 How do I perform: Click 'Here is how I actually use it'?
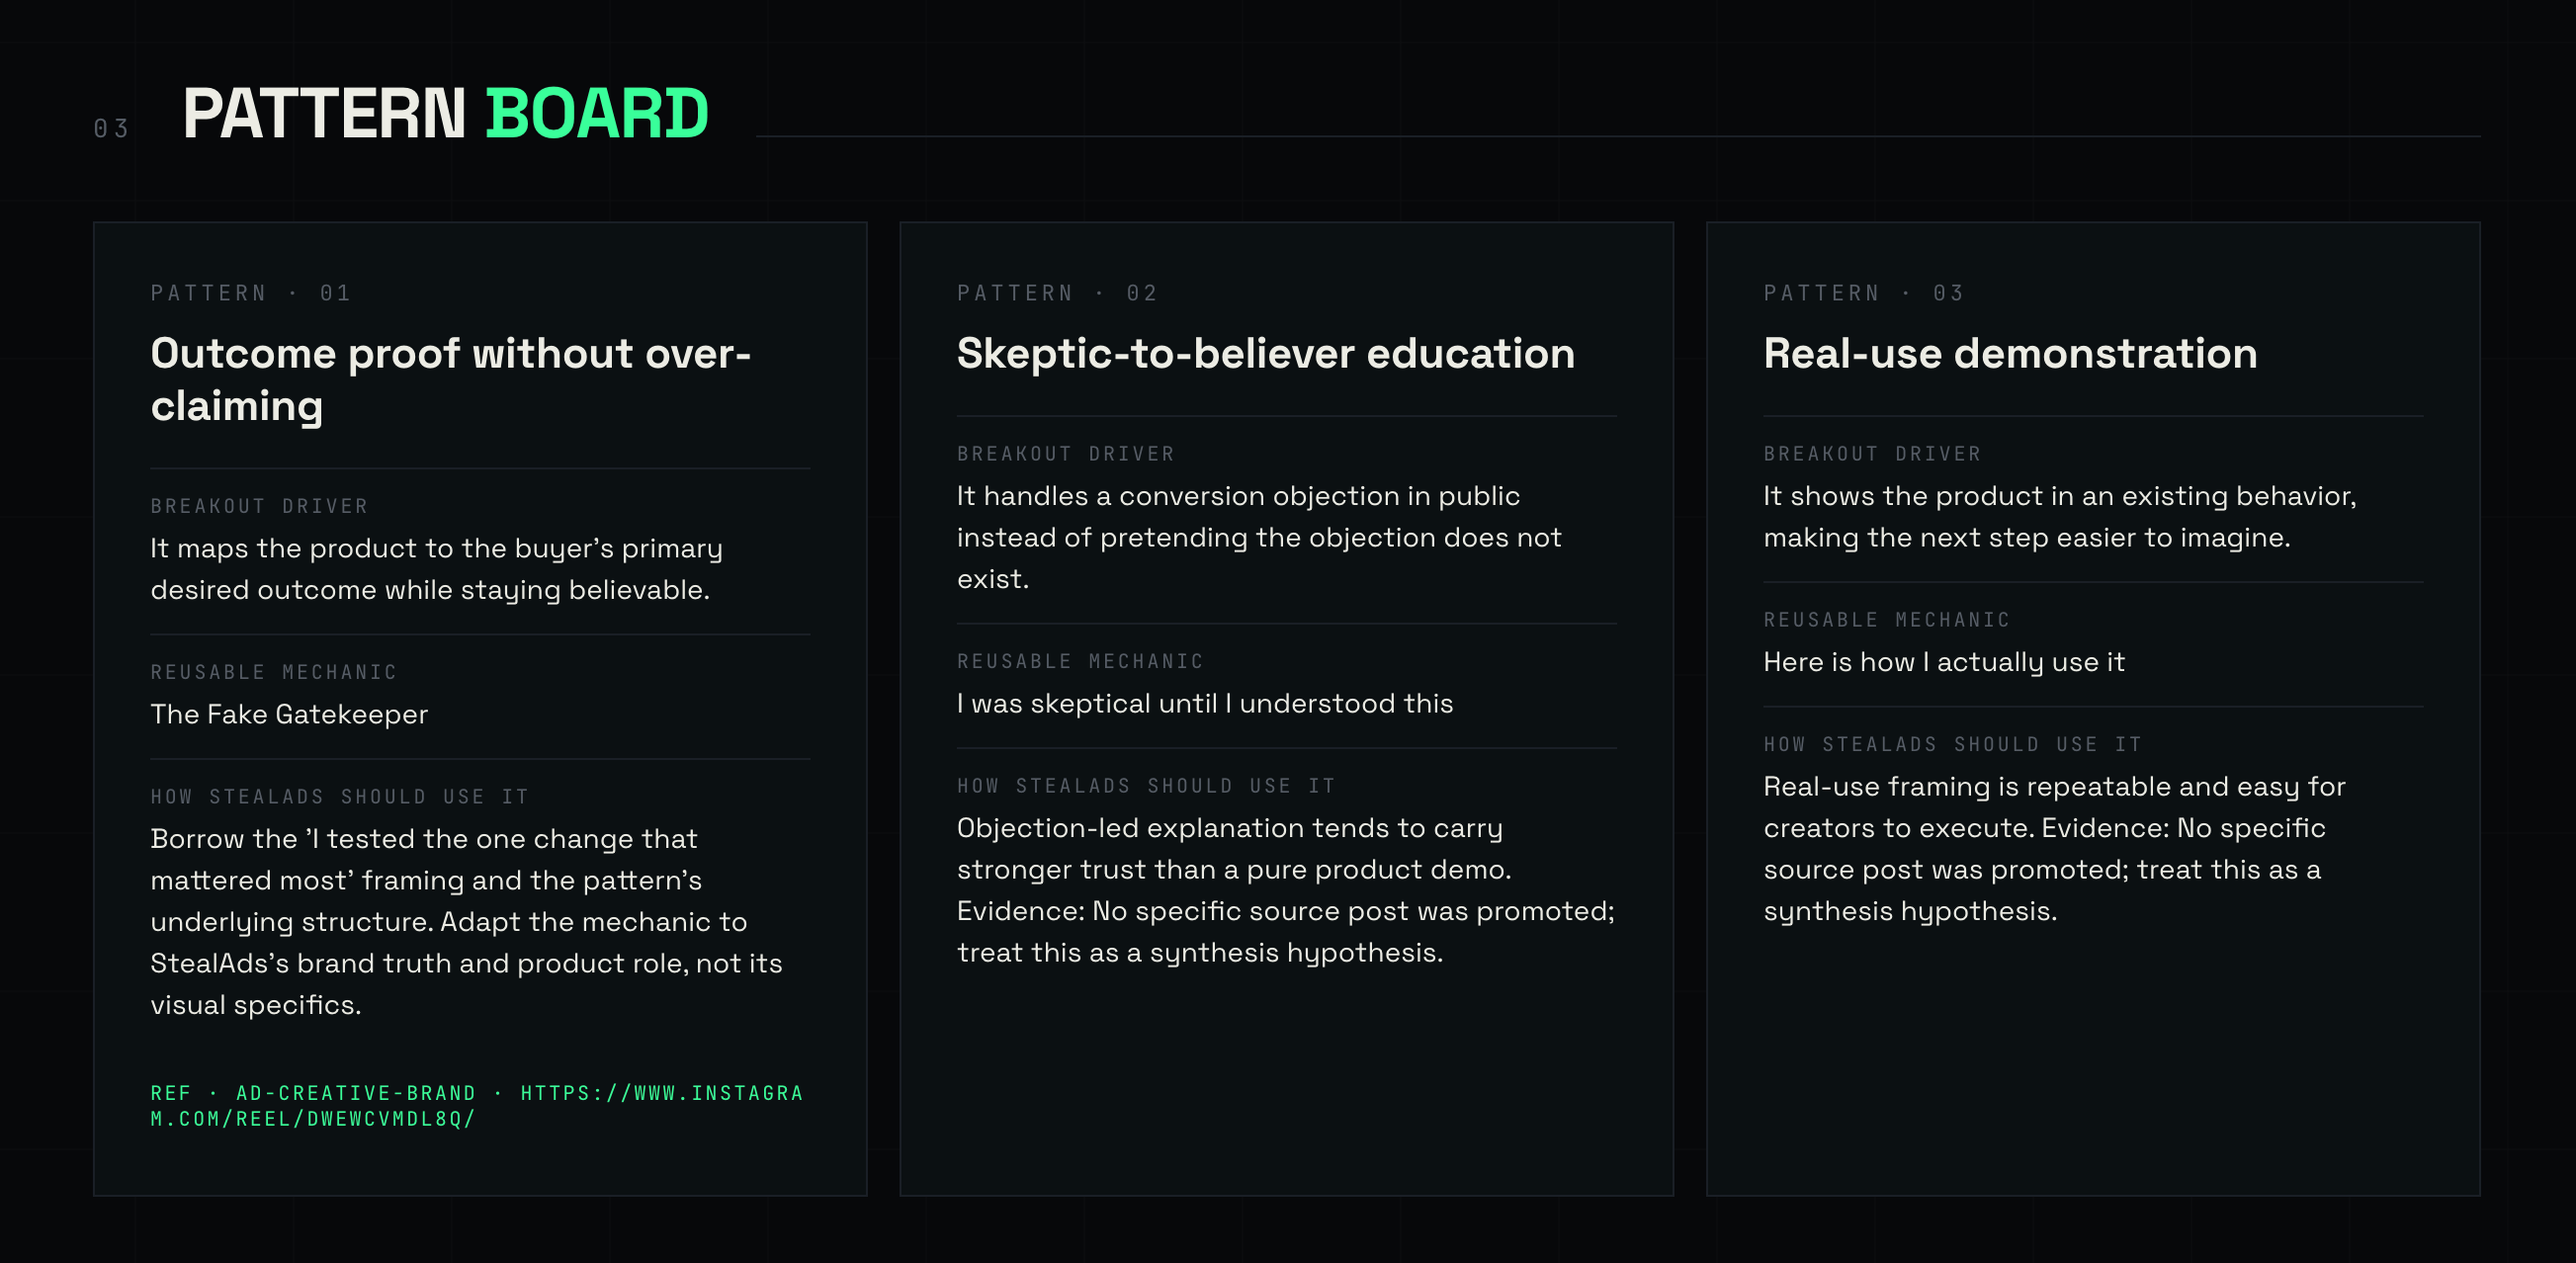coord(1943,662)
